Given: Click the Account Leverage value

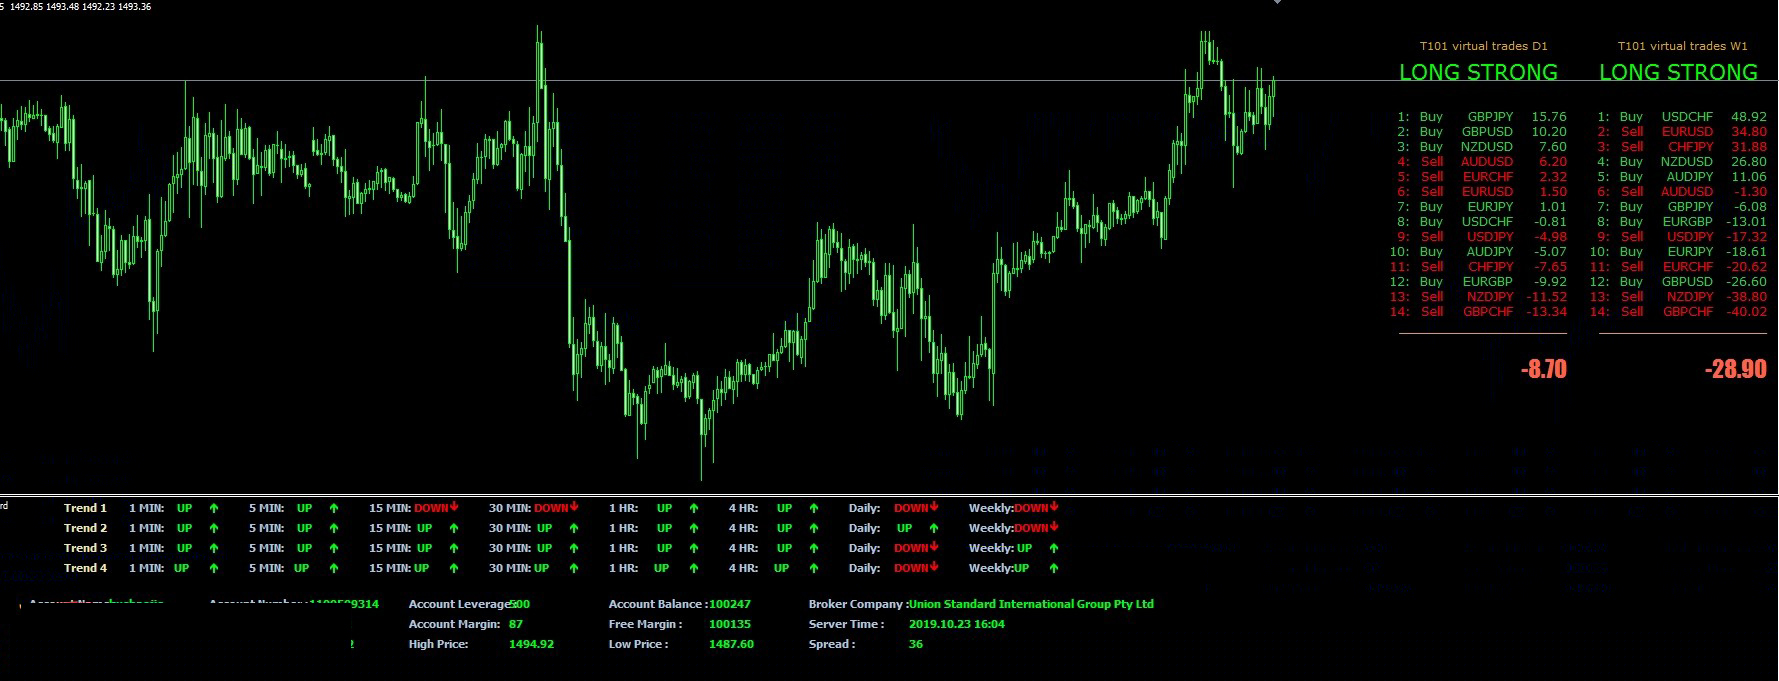Looking at the screenshot, I should (x=520, y=604).
